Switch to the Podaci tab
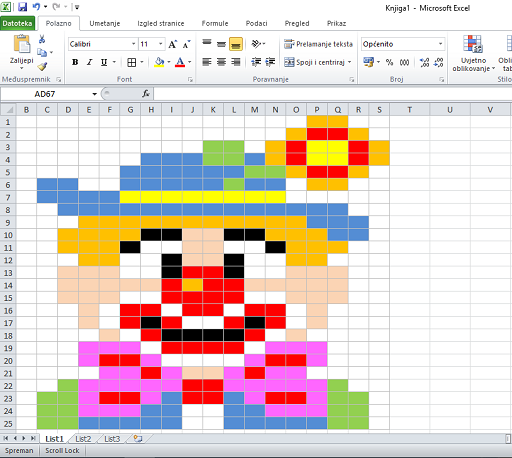Viewport: 512px width, 458px height. pyautogui.click(x=256, y=23)
